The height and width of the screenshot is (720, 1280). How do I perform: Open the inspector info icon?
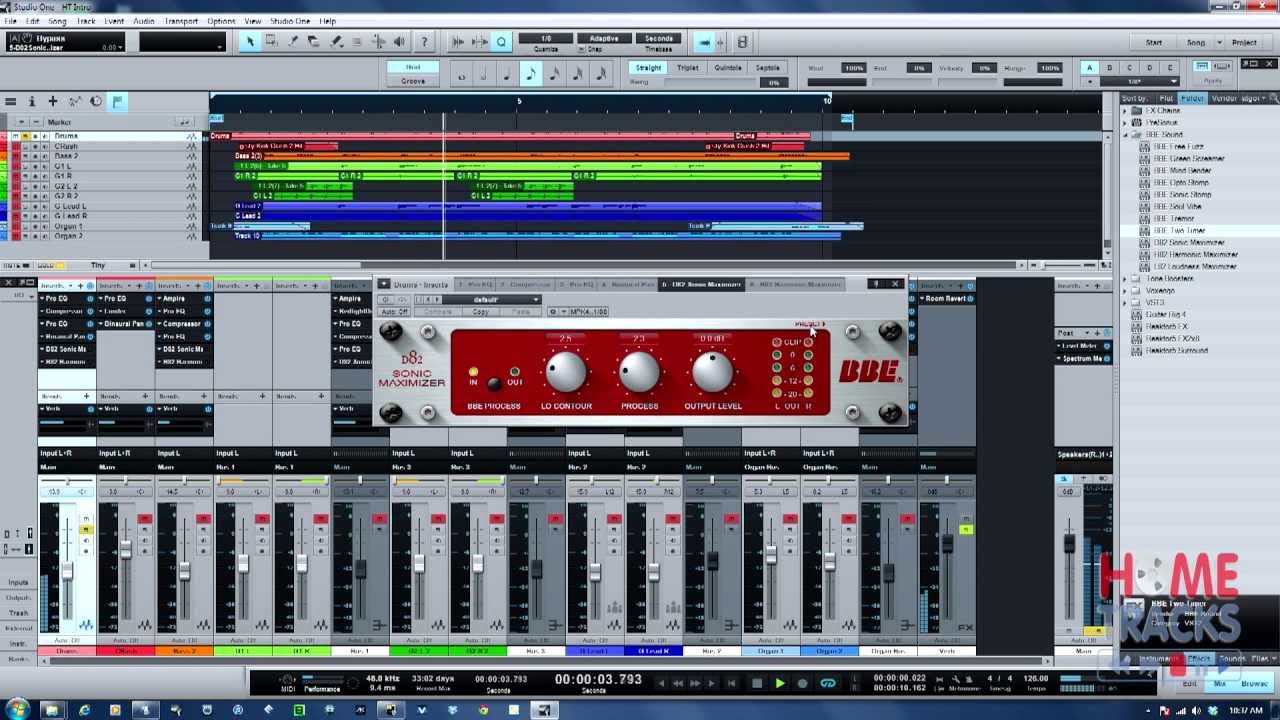click(32, 101)
